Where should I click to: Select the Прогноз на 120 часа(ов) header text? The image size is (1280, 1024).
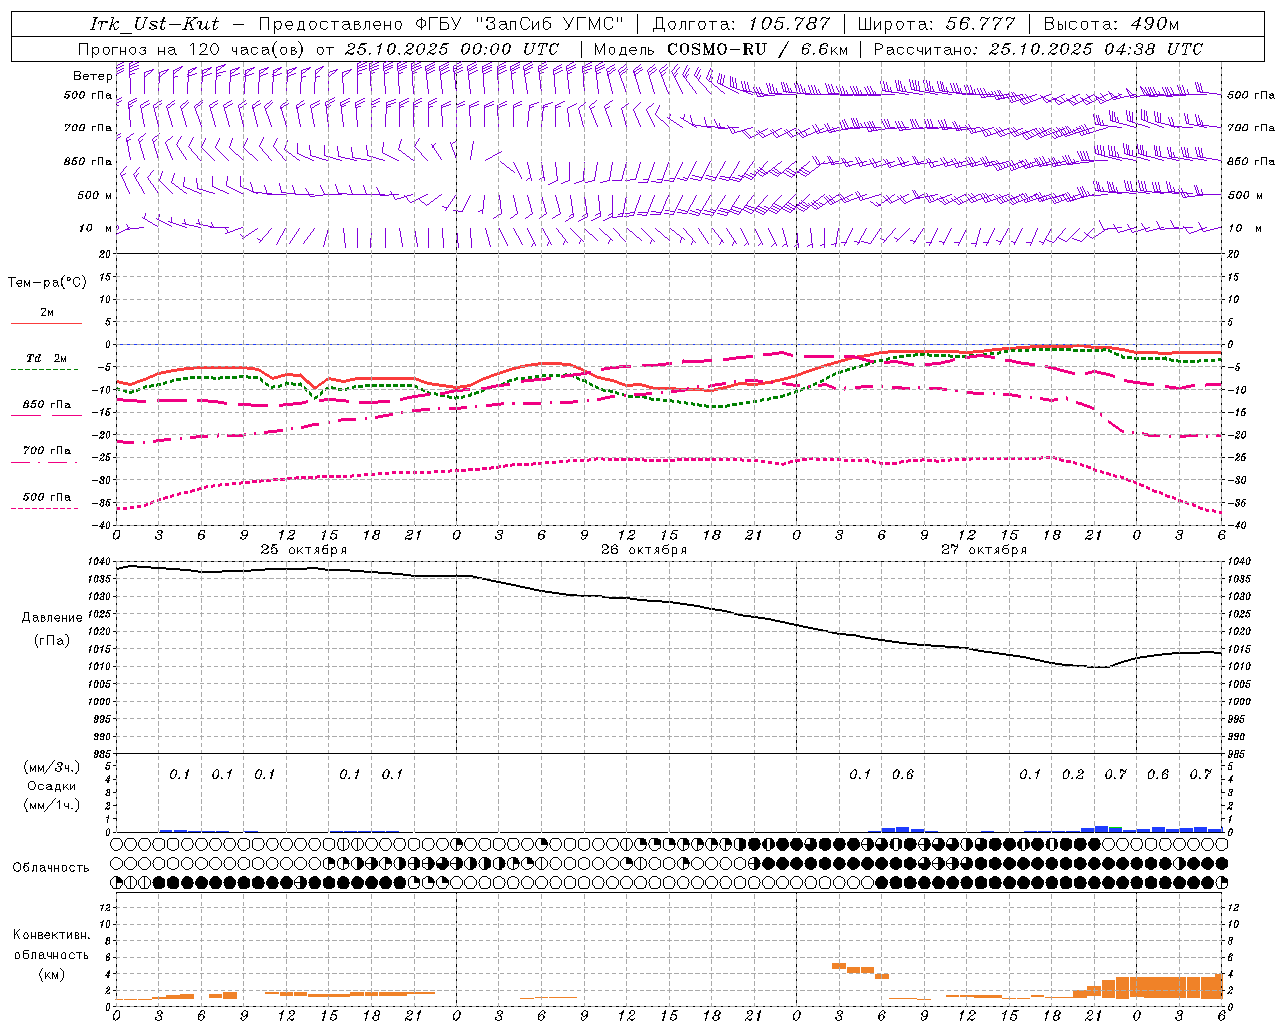pos(192,49)
